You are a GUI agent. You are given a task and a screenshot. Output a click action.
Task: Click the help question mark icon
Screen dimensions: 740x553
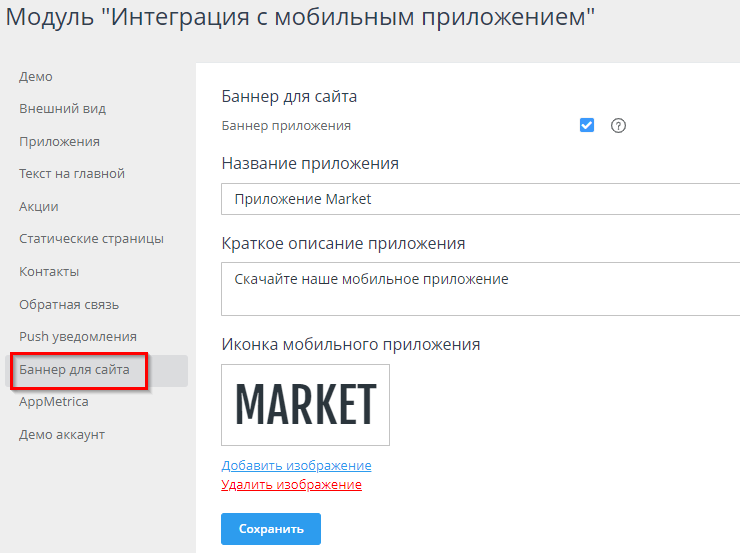click(x=618, y=126)
